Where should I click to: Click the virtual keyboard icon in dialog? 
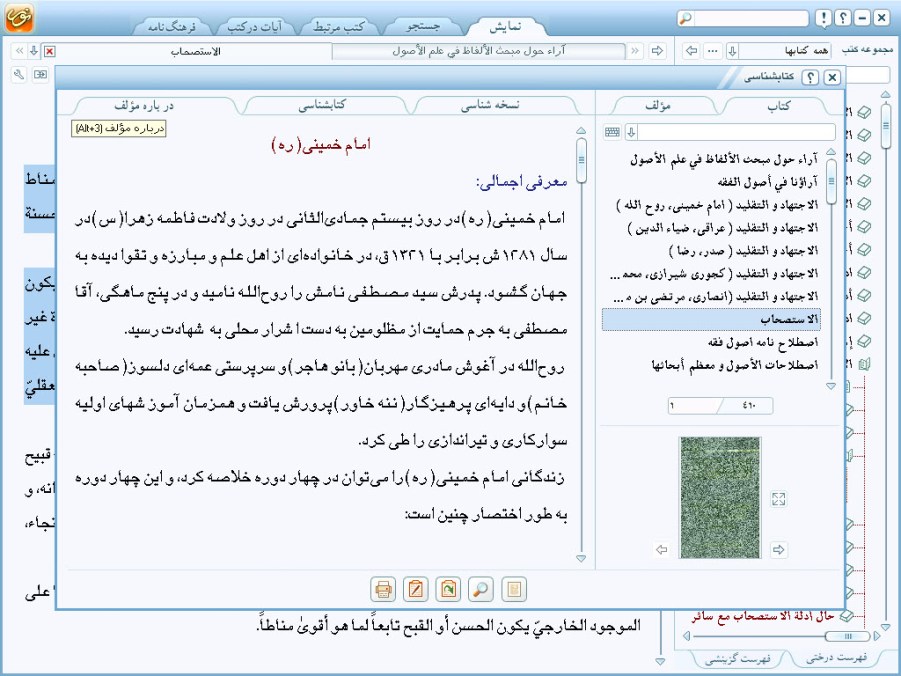coord(612,132)
